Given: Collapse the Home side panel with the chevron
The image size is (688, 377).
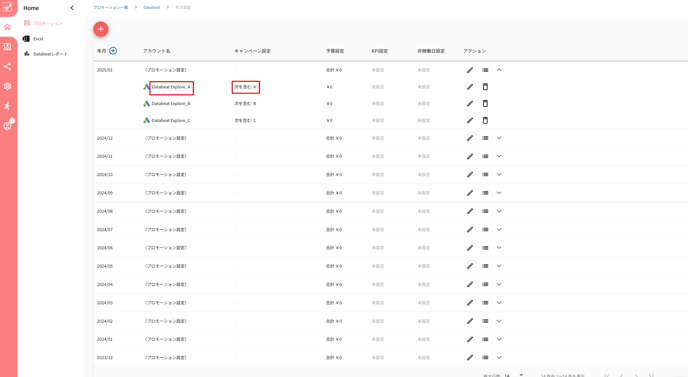Looking at the screenshot, I should tap(72, 8).
